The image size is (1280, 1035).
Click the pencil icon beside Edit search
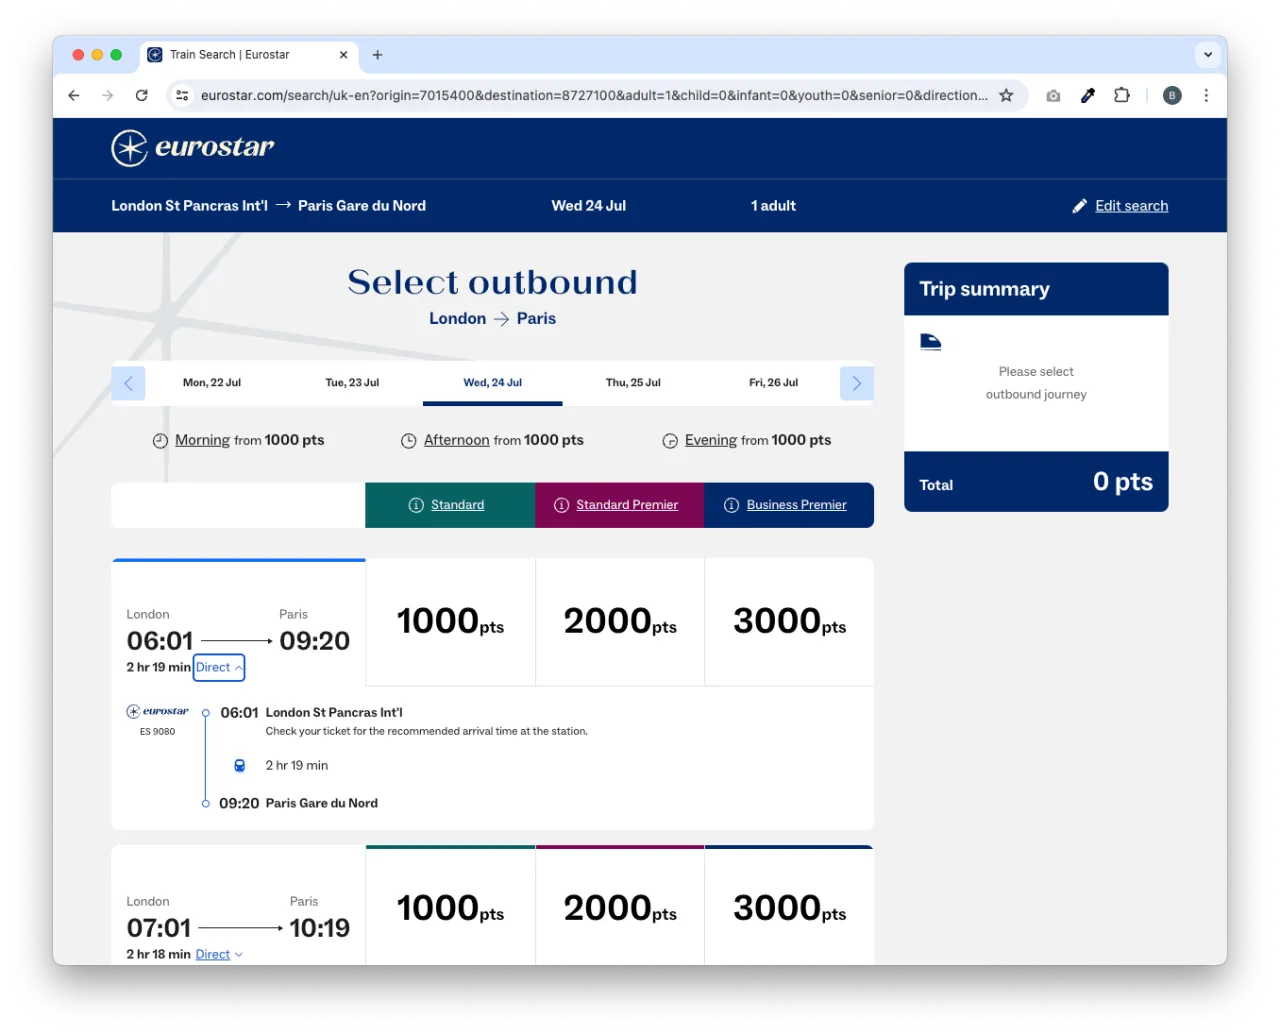[1079, 206]
